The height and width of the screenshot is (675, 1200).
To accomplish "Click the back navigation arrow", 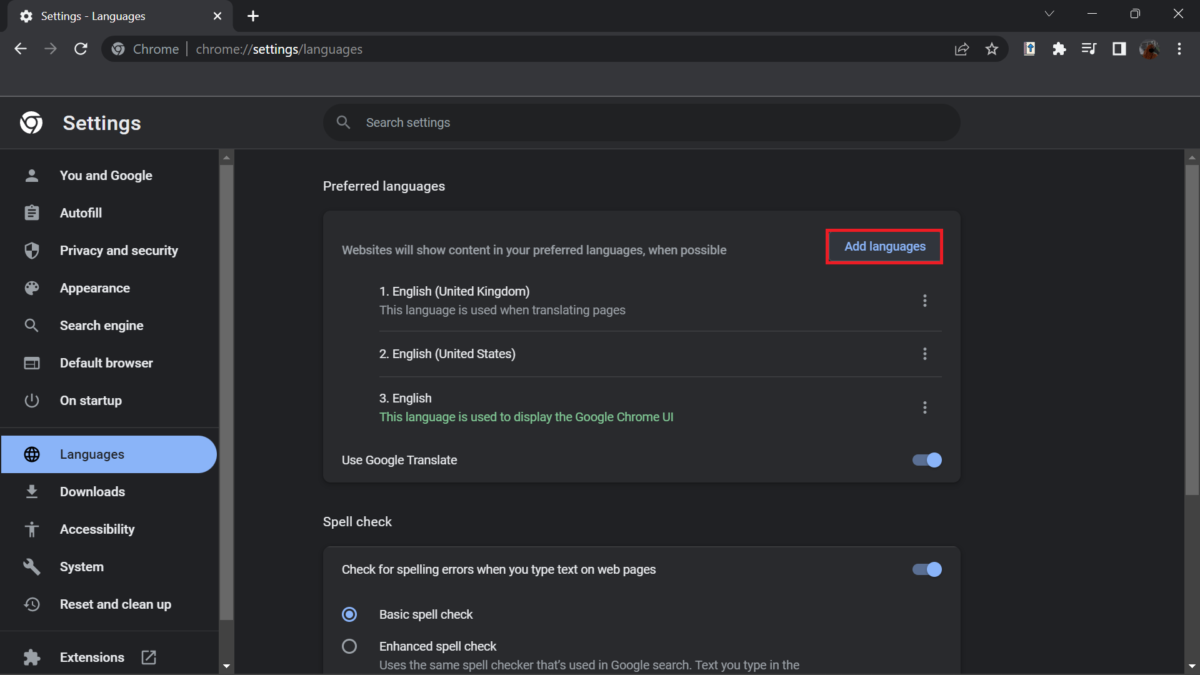I will point(21,49).
